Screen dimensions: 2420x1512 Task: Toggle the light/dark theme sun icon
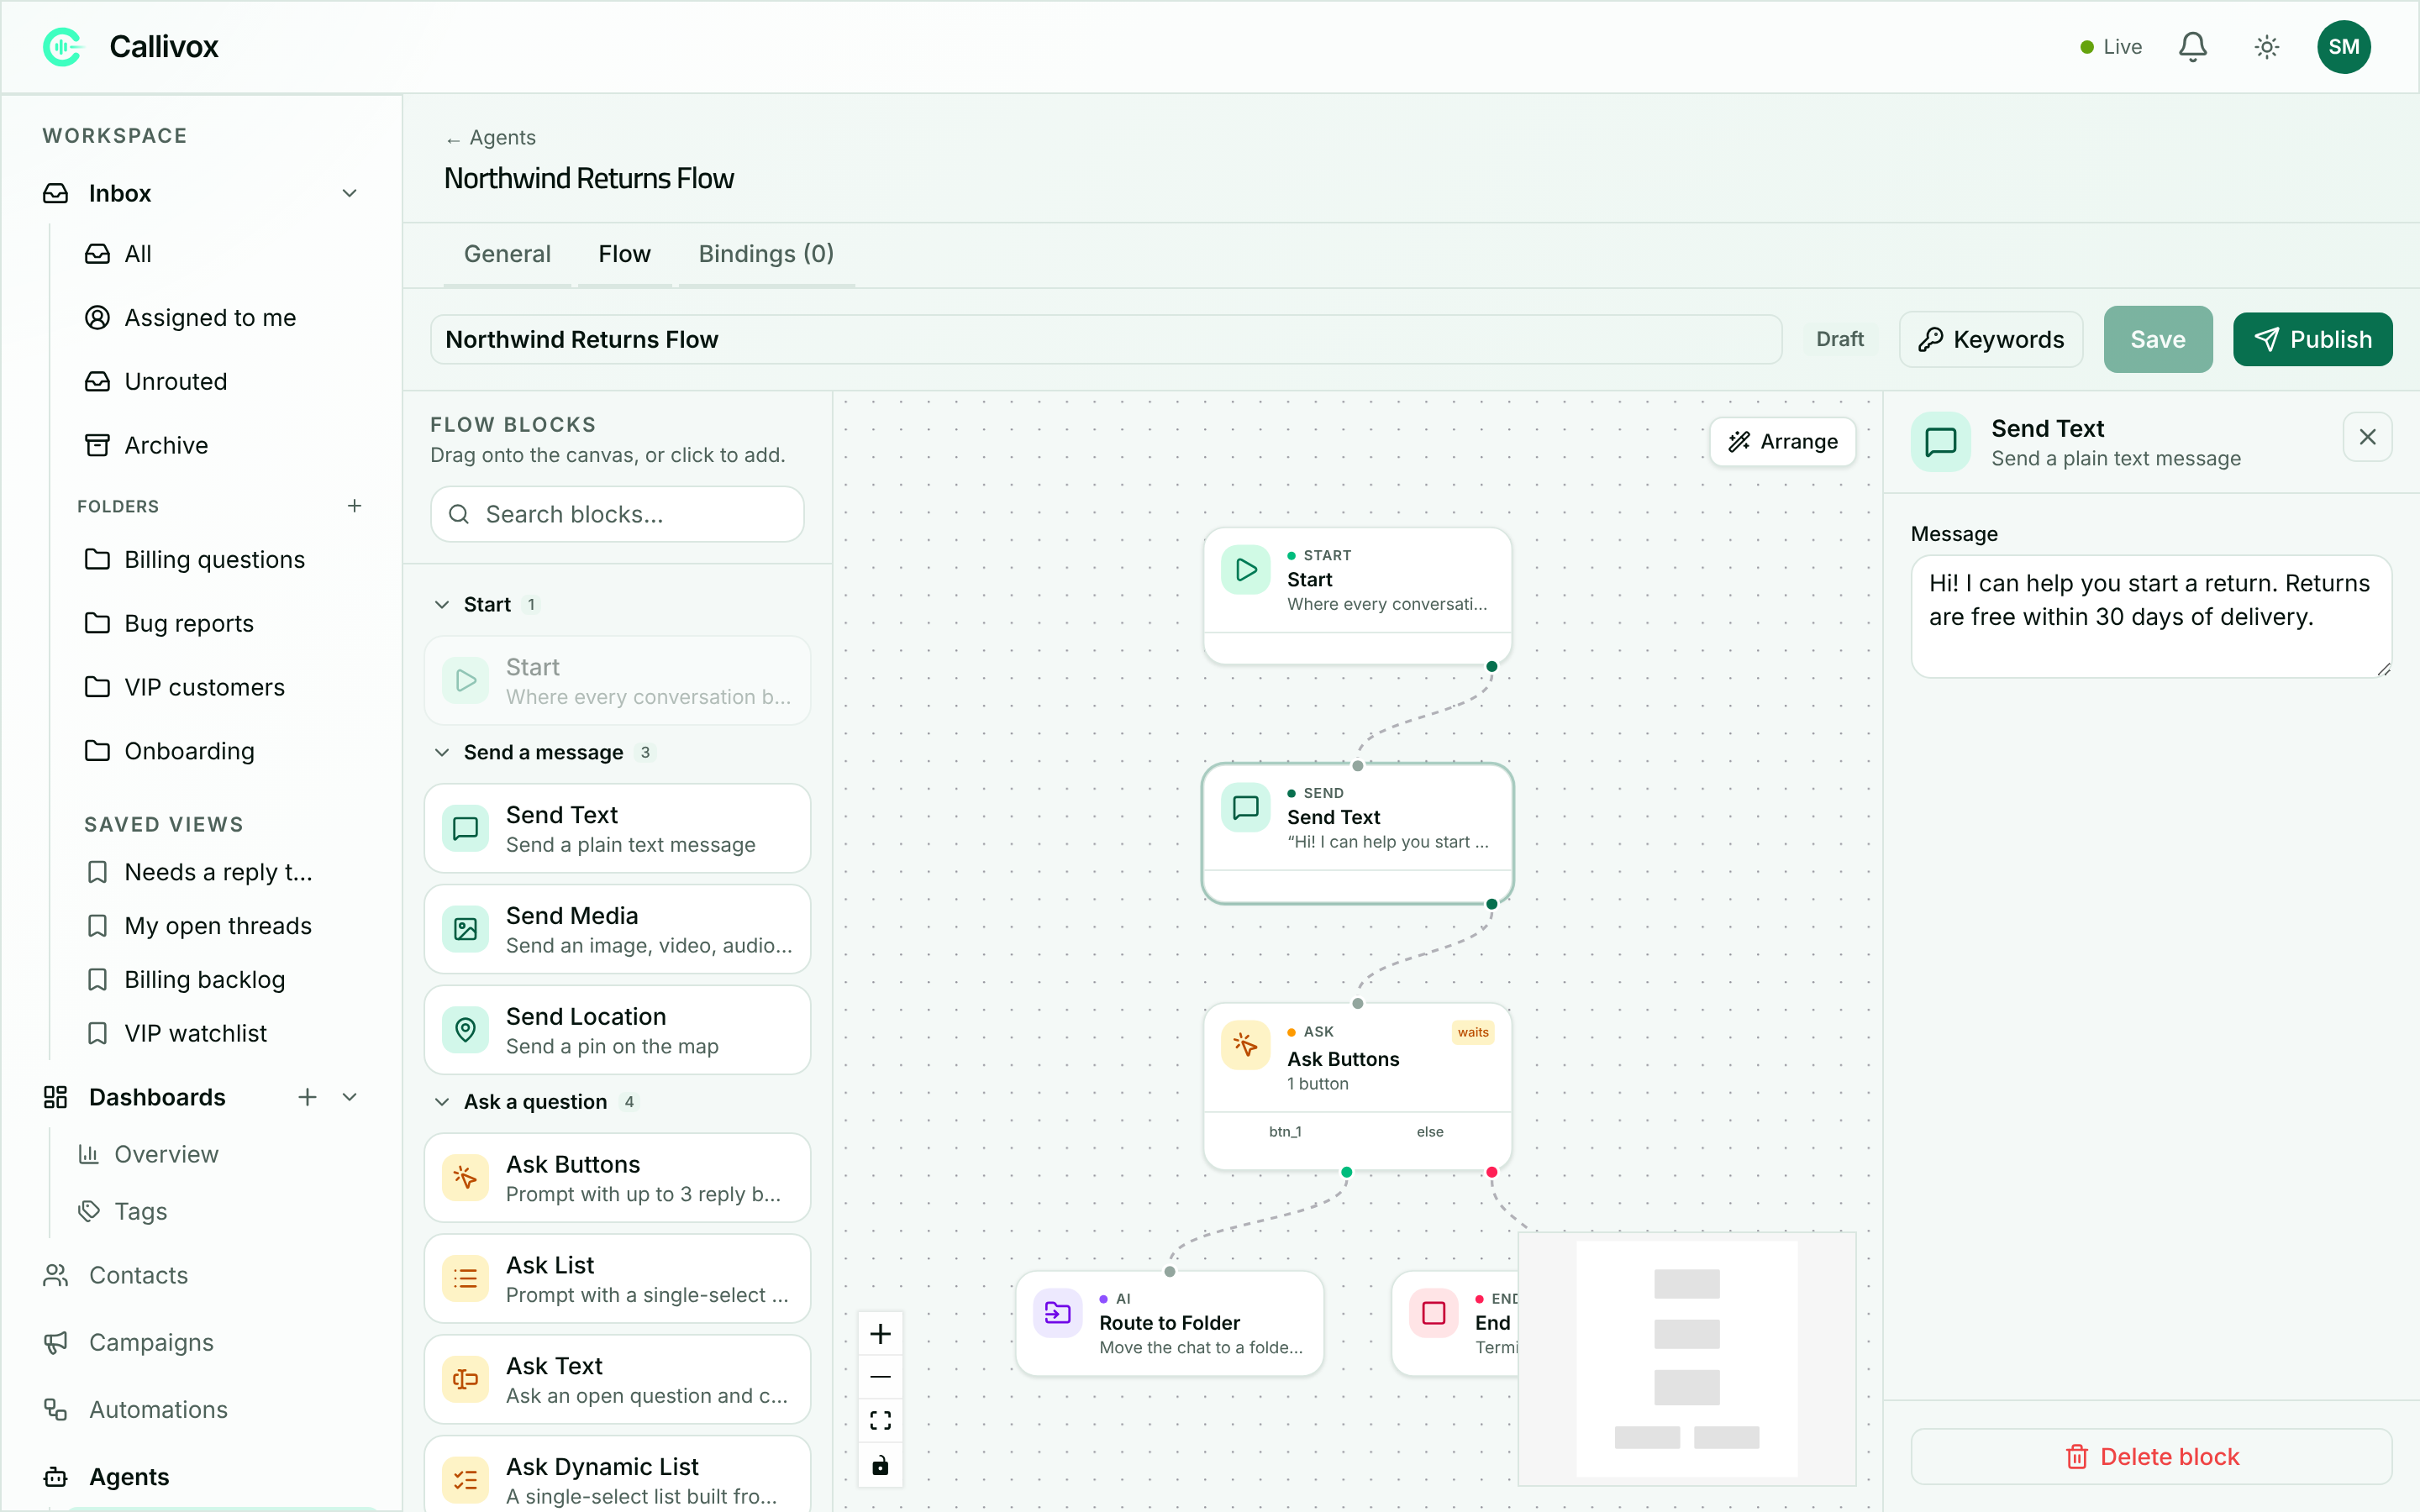[2267, 47]
